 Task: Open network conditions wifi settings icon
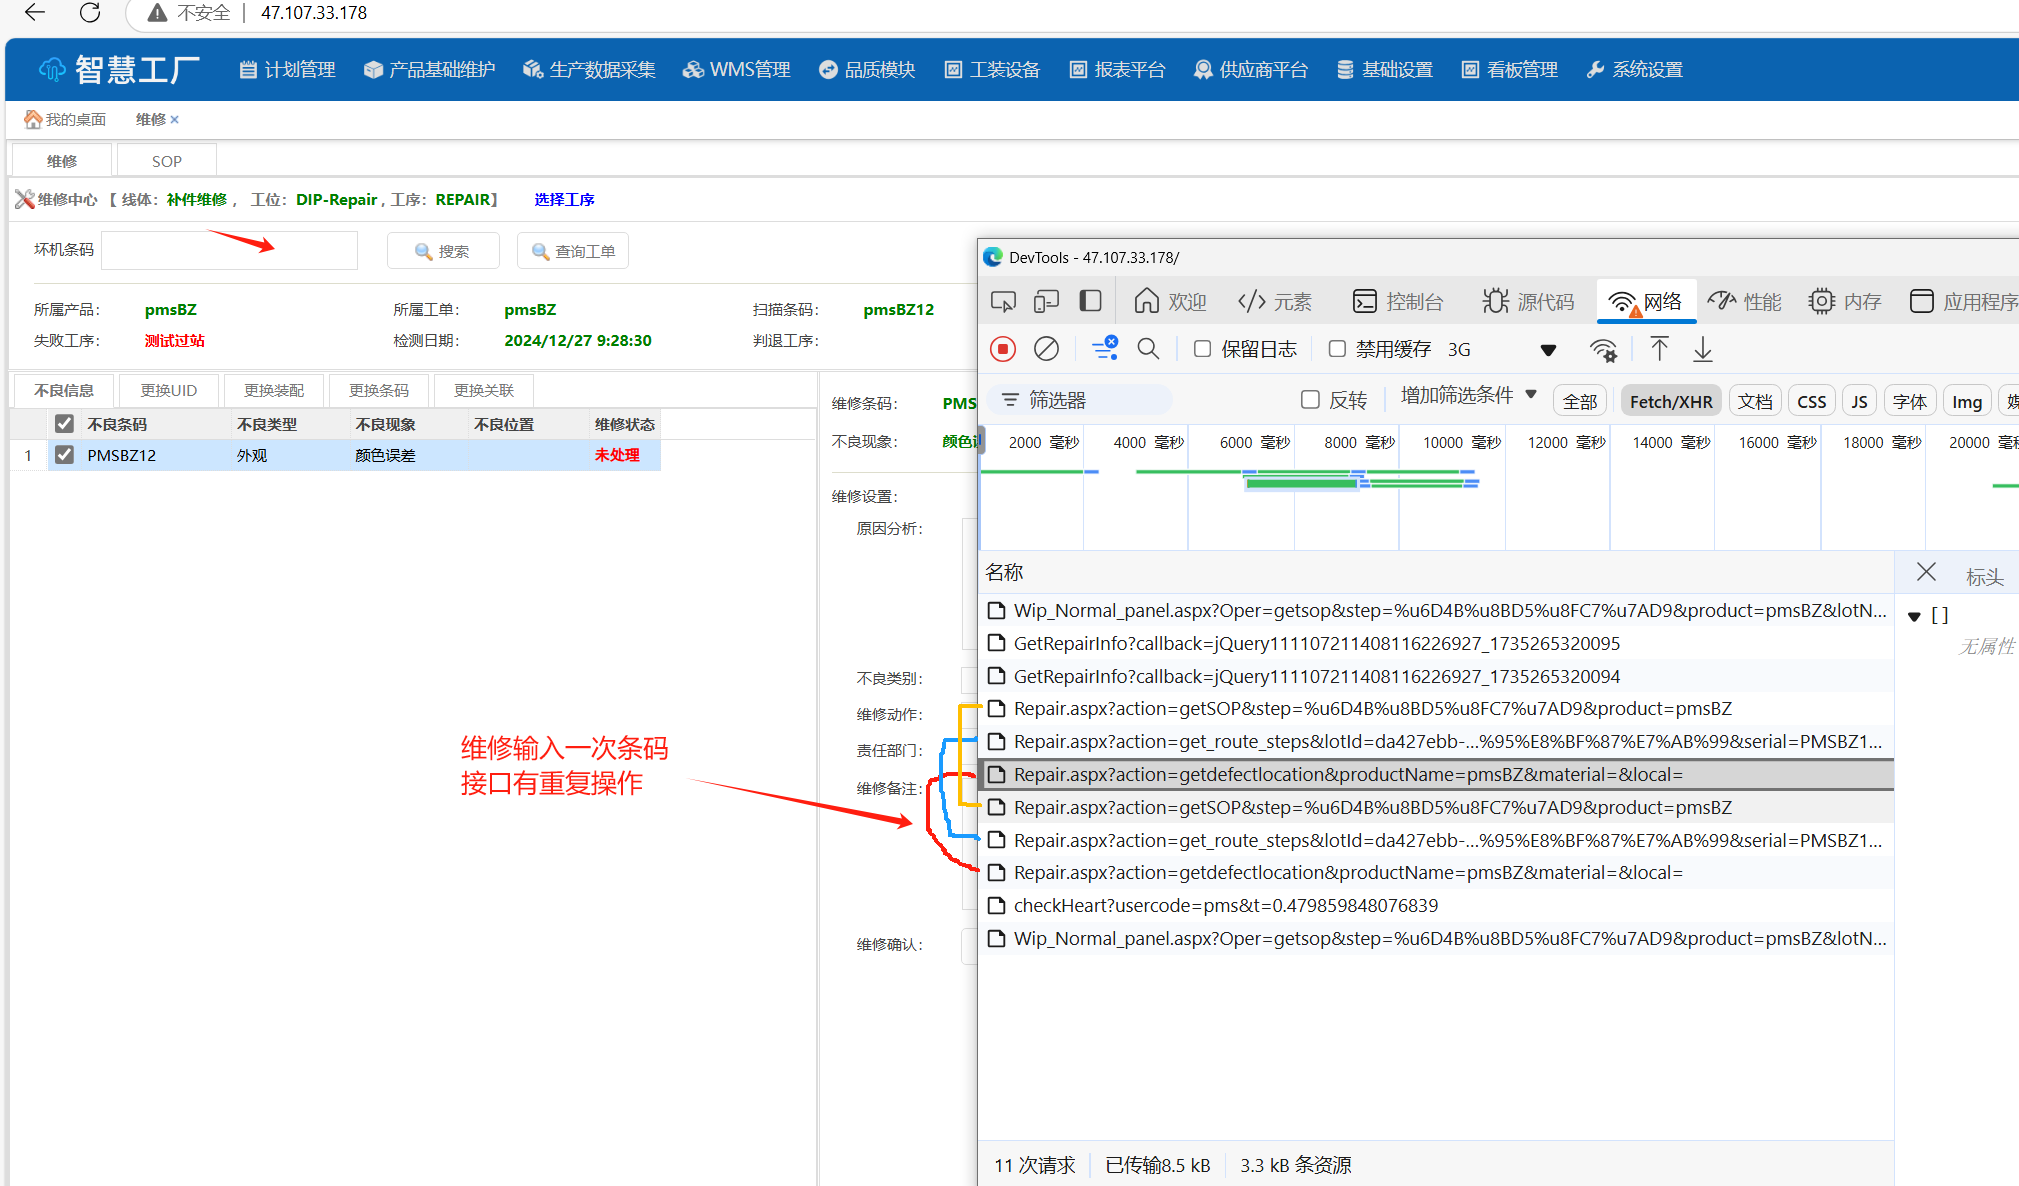pos(1603,349)
